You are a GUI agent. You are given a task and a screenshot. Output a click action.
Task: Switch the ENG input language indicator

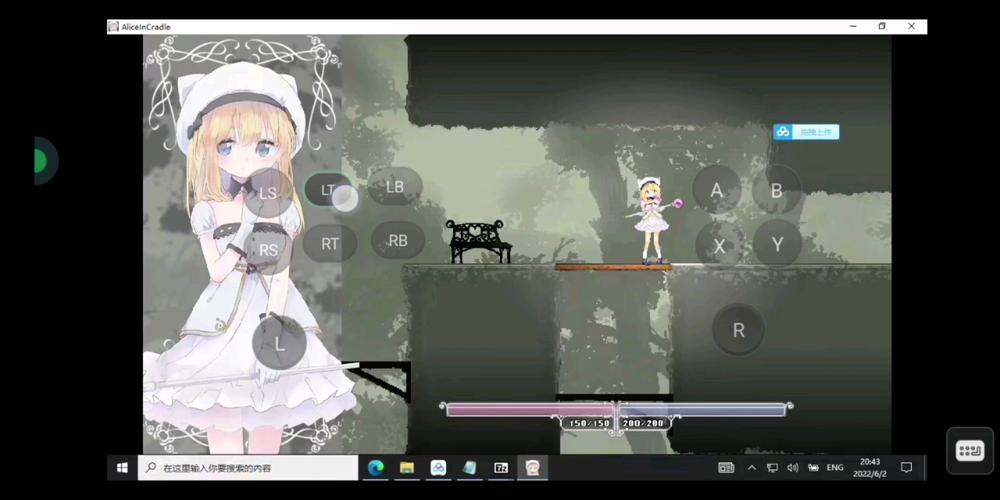(834, 467)
